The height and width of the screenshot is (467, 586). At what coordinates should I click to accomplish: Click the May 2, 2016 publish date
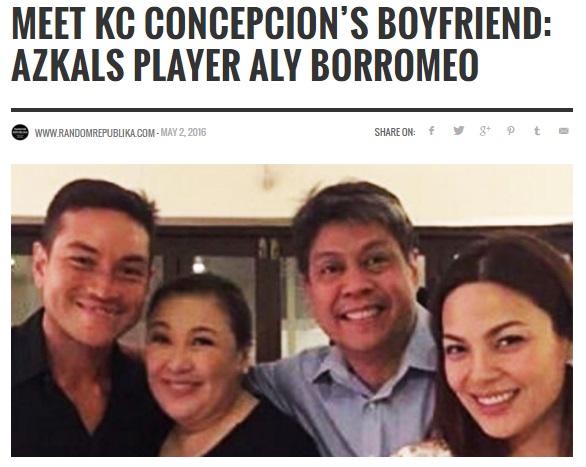(x=183, y=133)
